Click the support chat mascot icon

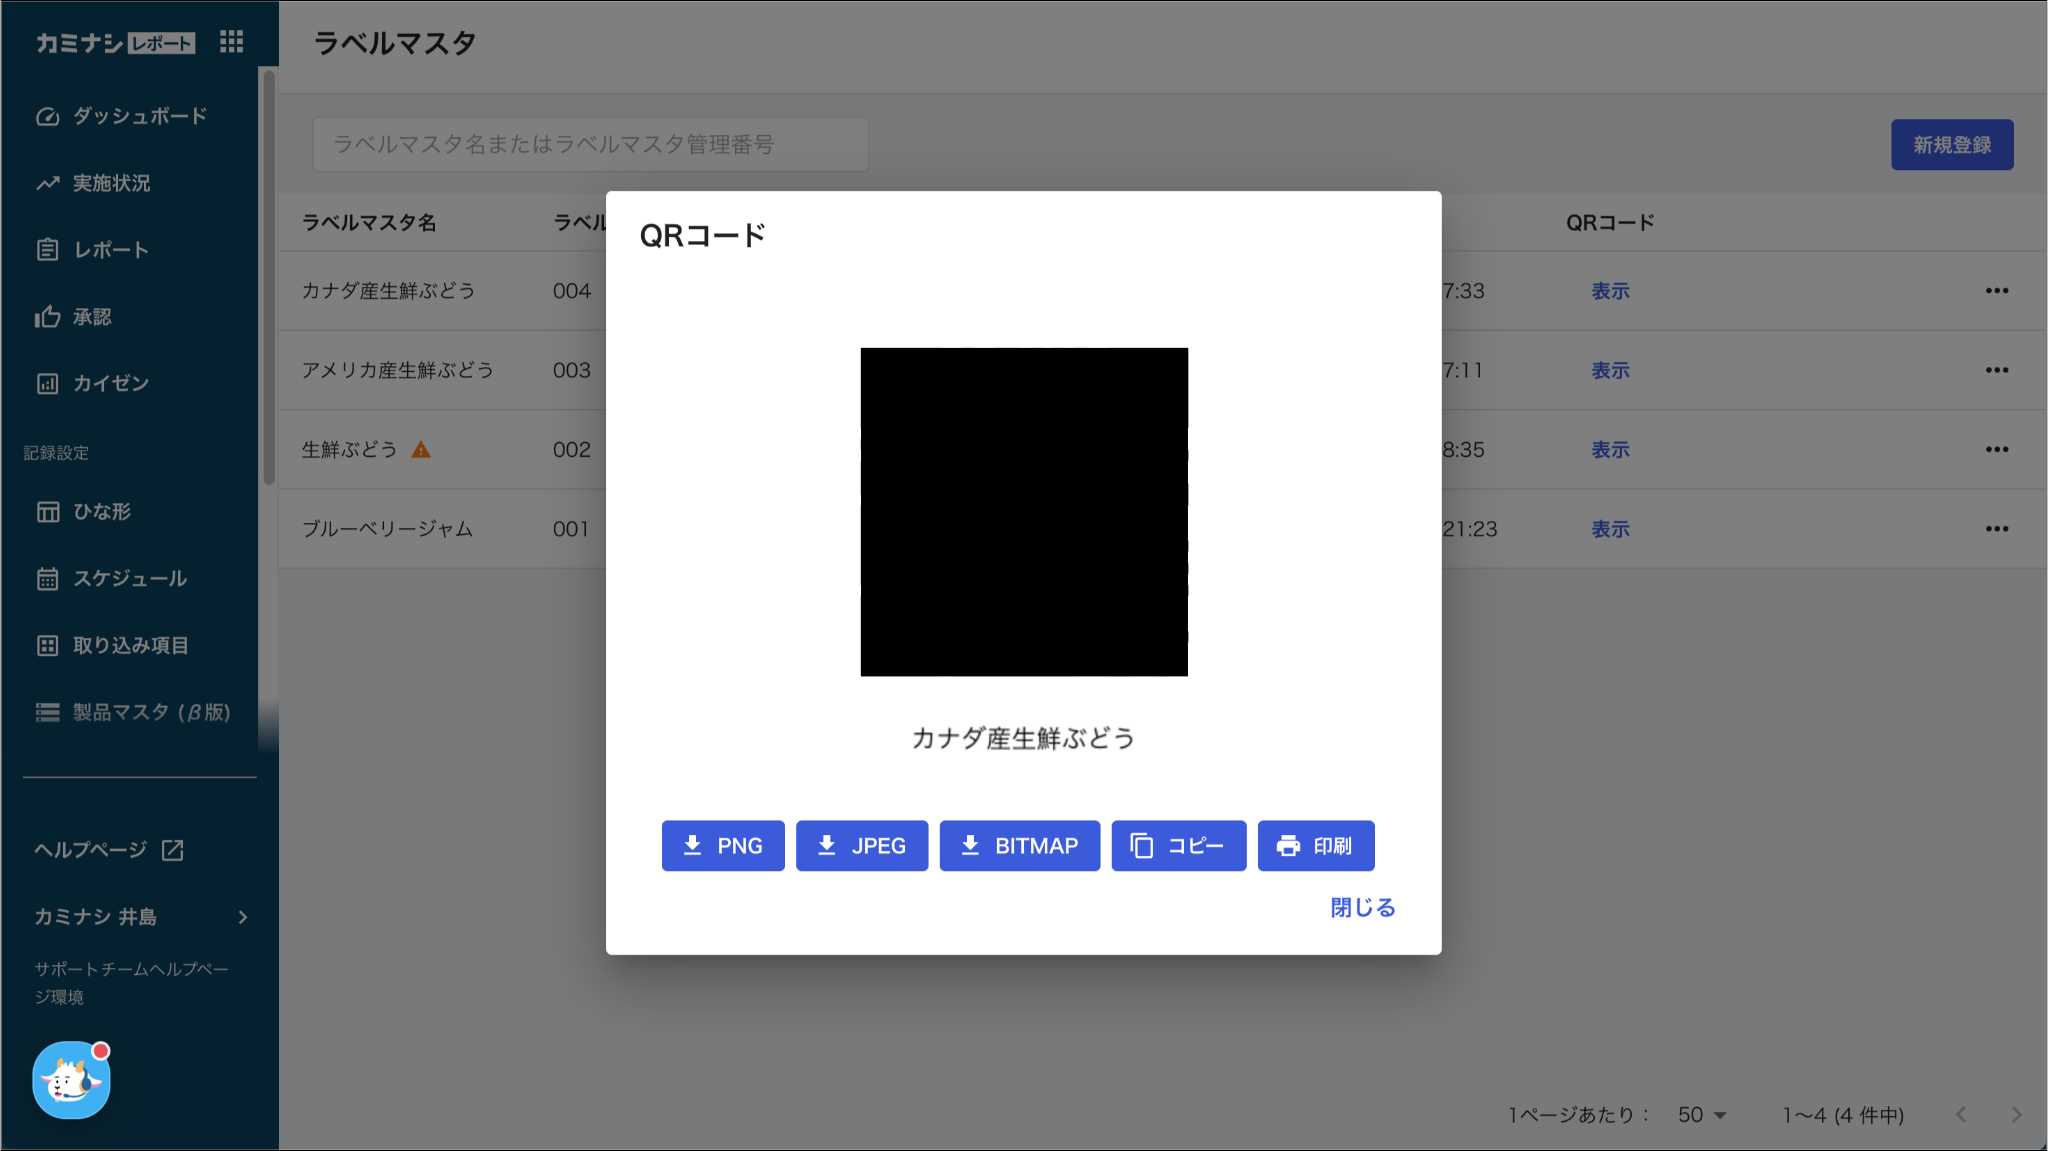coord(71,1080)
